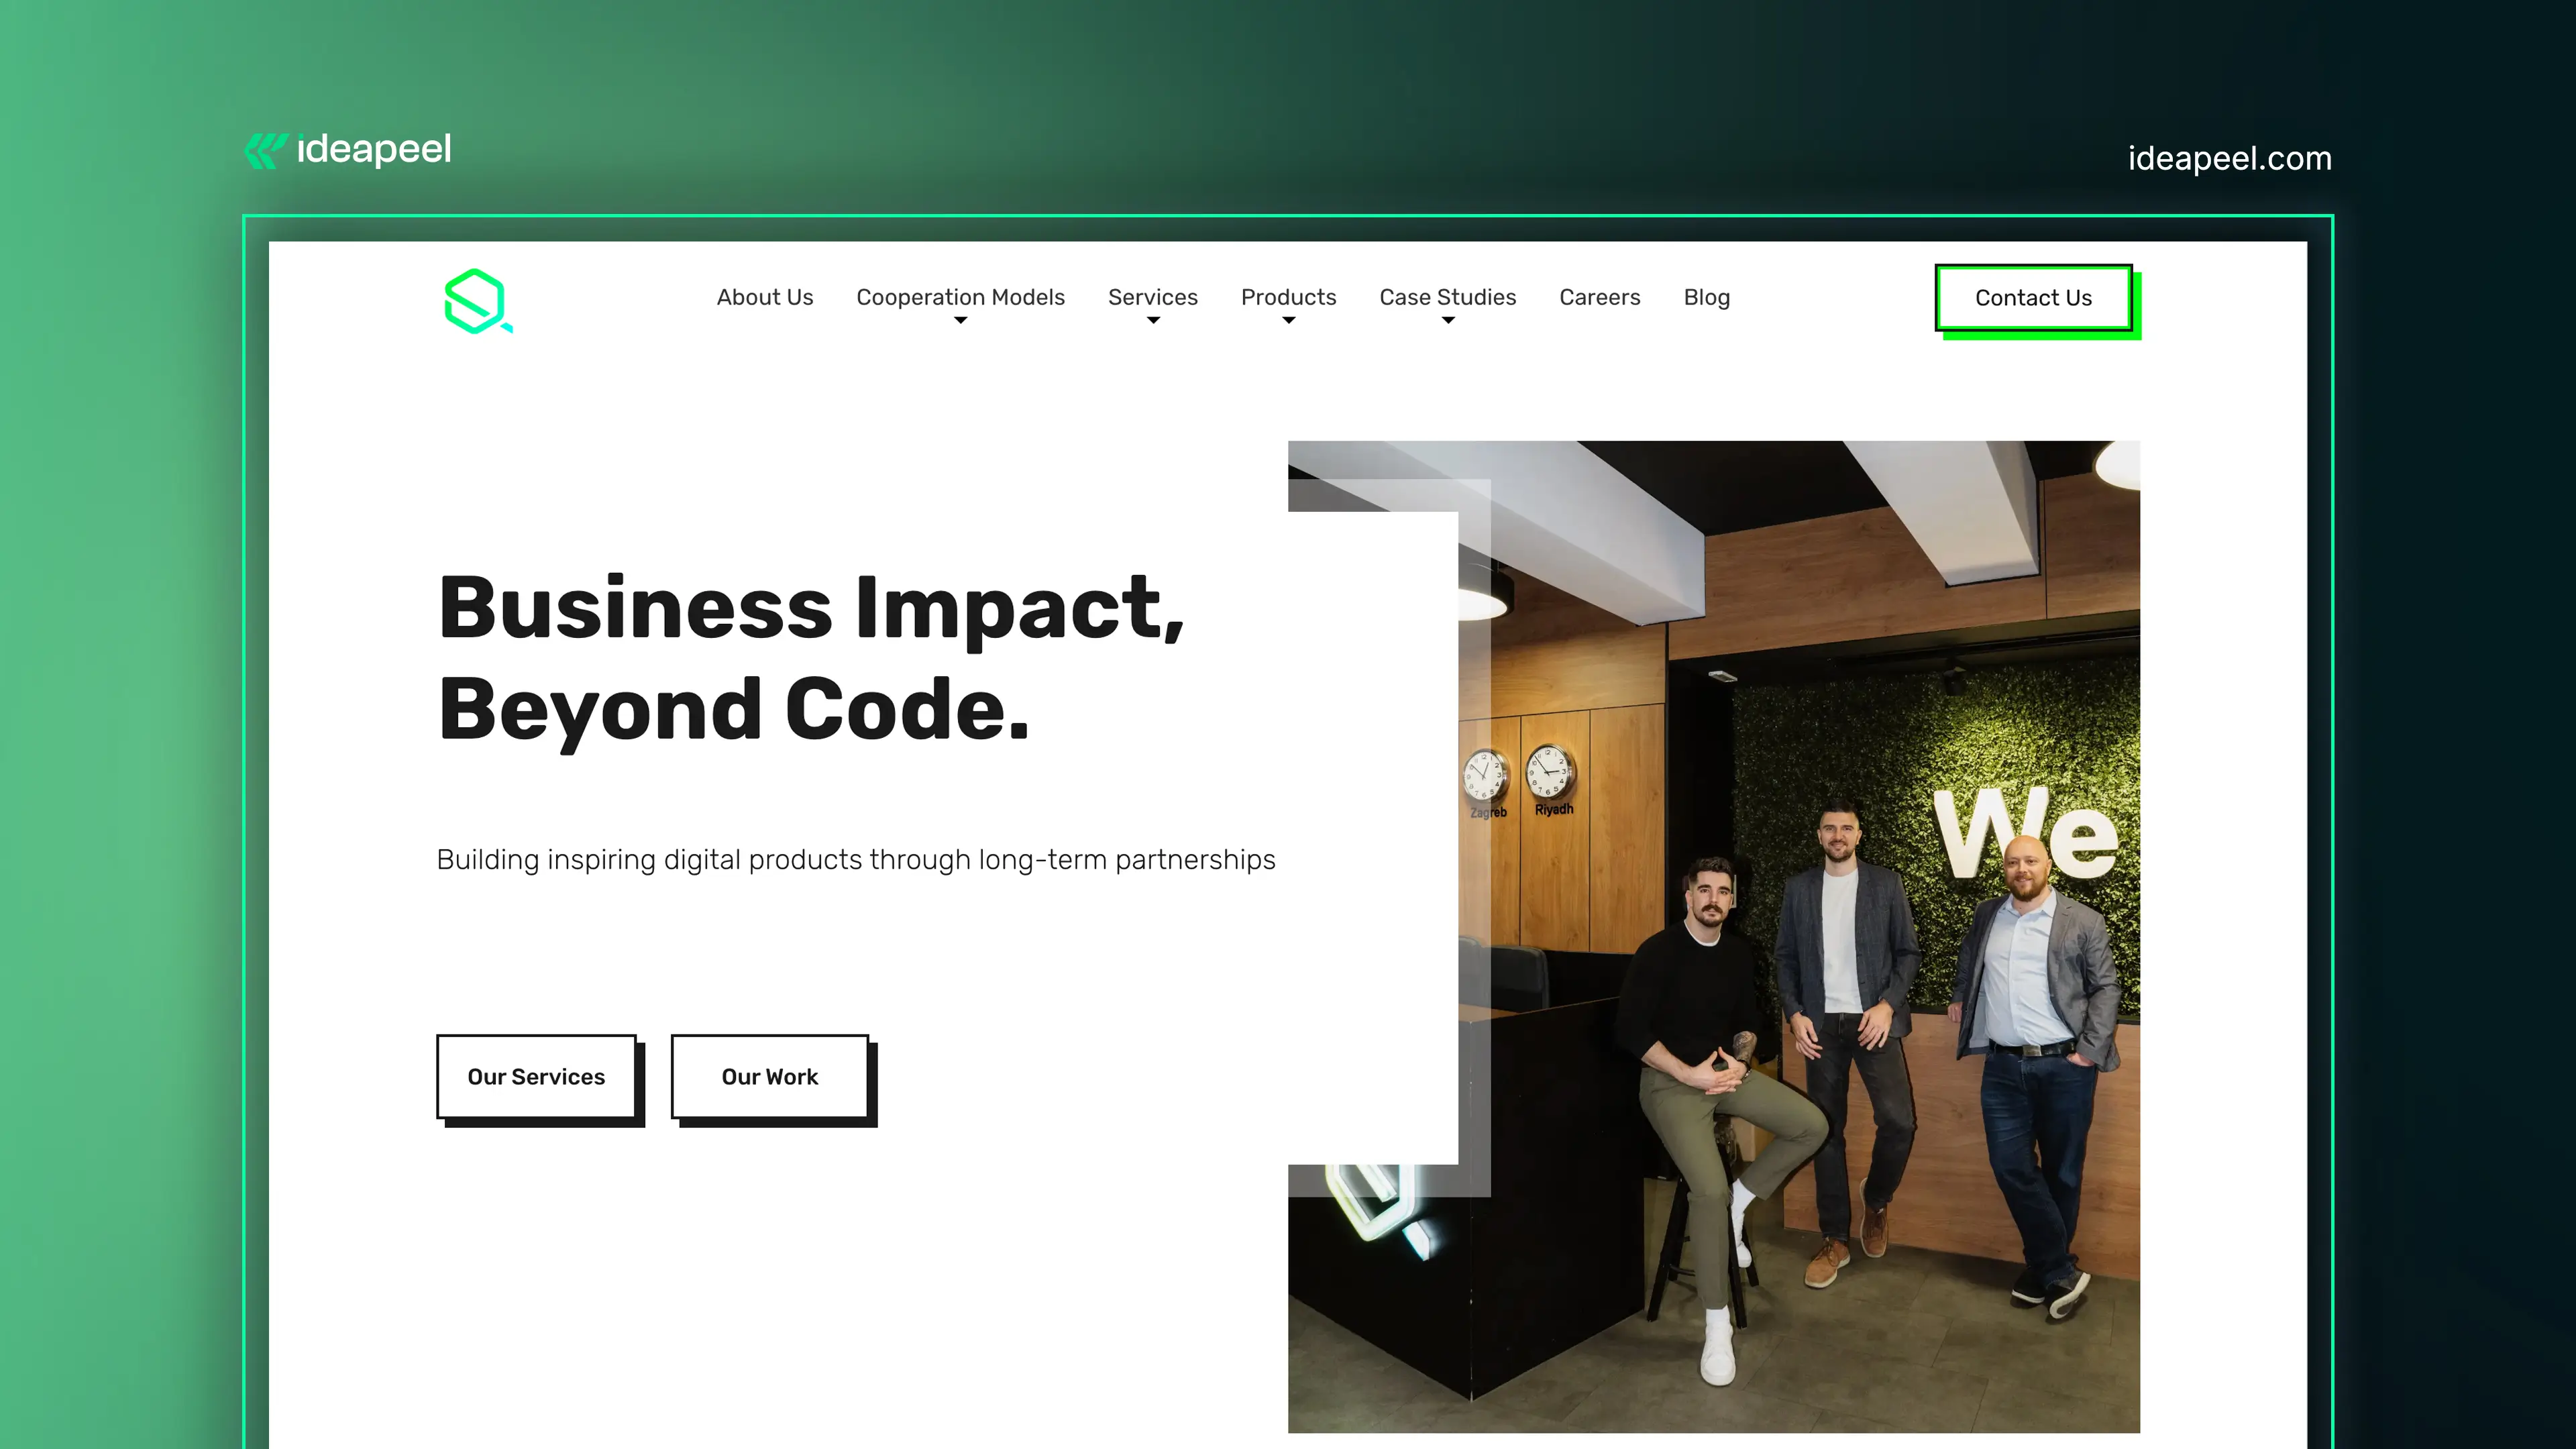Click the Business Impact, Beyond Code headline
The height and width of the screenshot is (1449, 2576).
tap(811, 658)
